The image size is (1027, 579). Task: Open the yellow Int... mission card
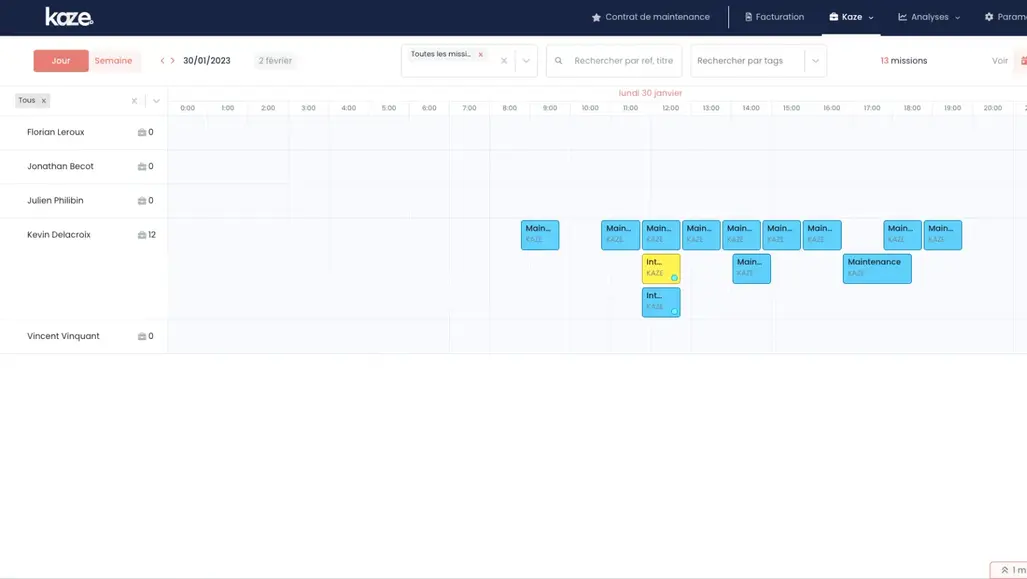pos(661,269)
